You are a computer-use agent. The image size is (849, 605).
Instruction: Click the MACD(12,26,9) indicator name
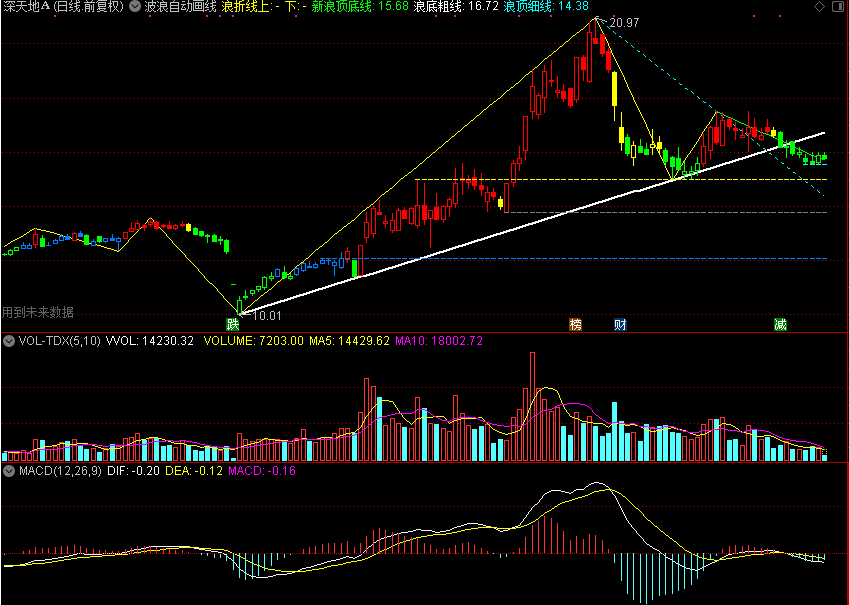[x=60, y=471]
